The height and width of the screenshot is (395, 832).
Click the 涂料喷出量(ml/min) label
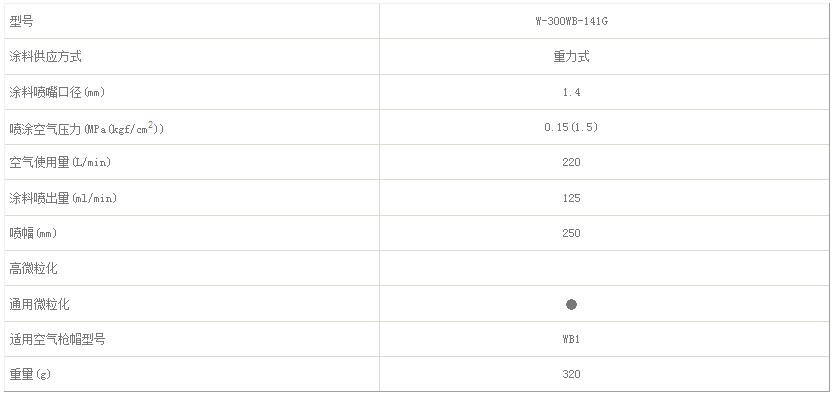pyautogui.click(x=63, y=198)
